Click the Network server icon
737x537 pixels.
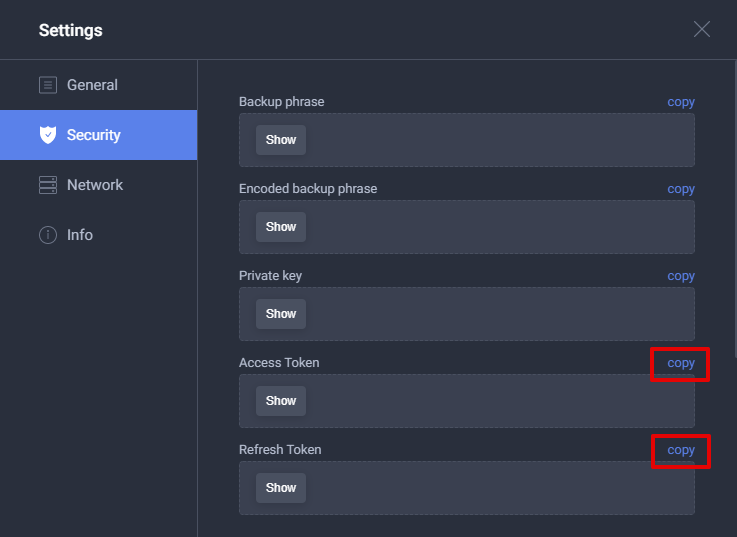coord(47,185)
